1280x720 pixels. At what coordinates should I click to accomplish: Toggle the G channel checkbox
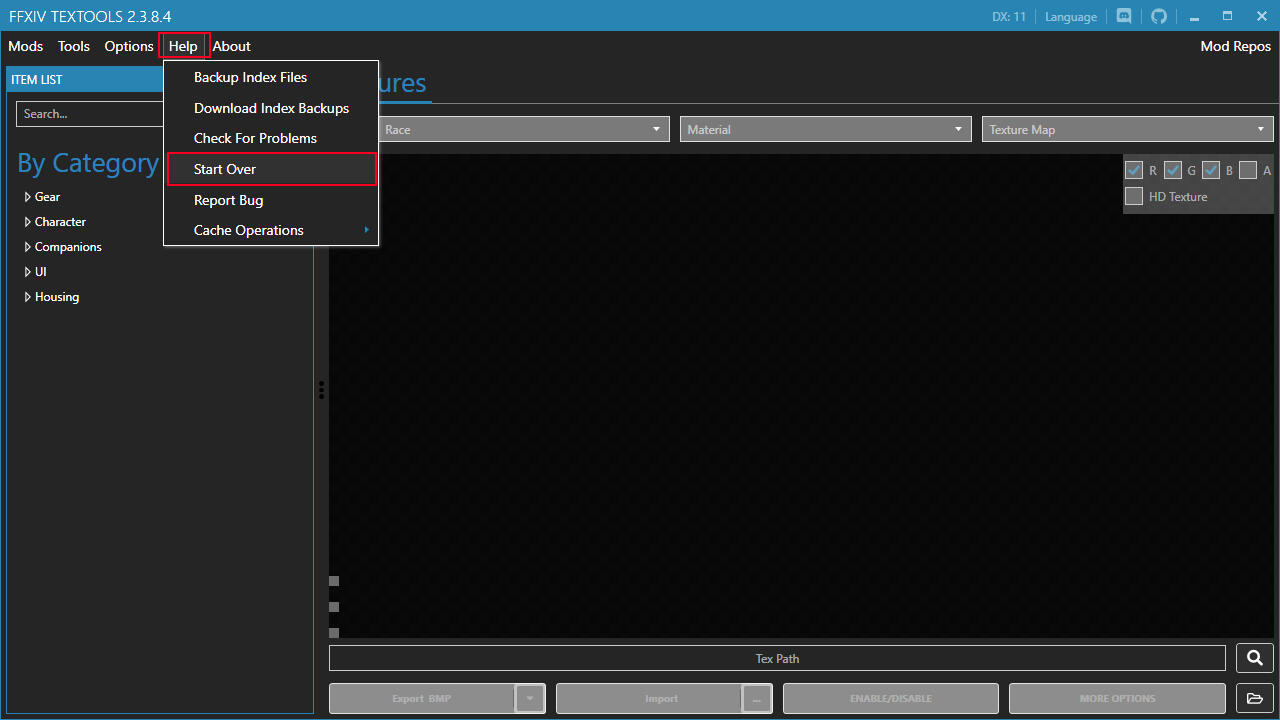tap(1173, 170)
